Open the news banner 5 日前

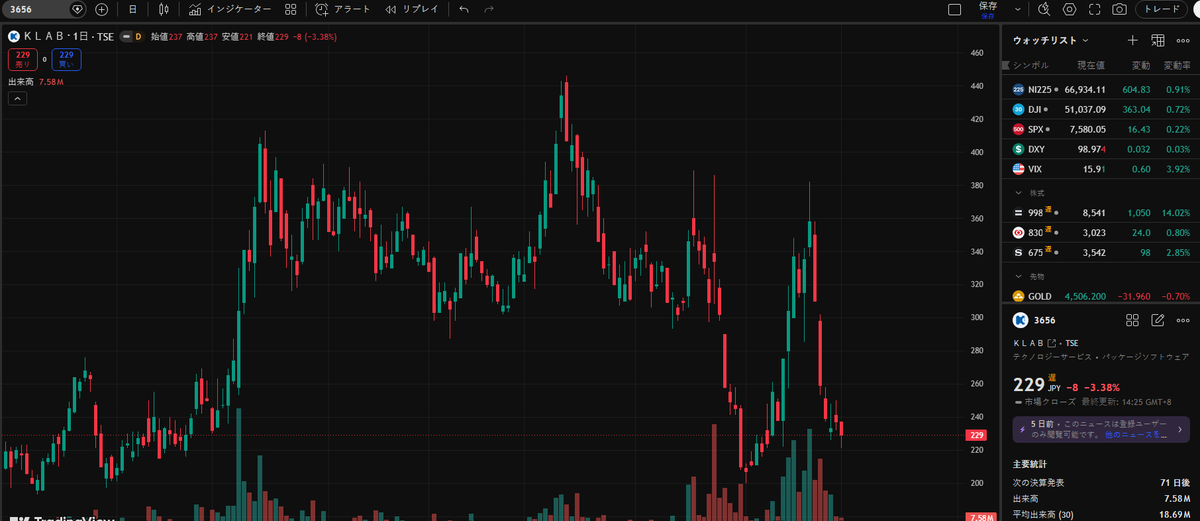(x=1100, y=428)
